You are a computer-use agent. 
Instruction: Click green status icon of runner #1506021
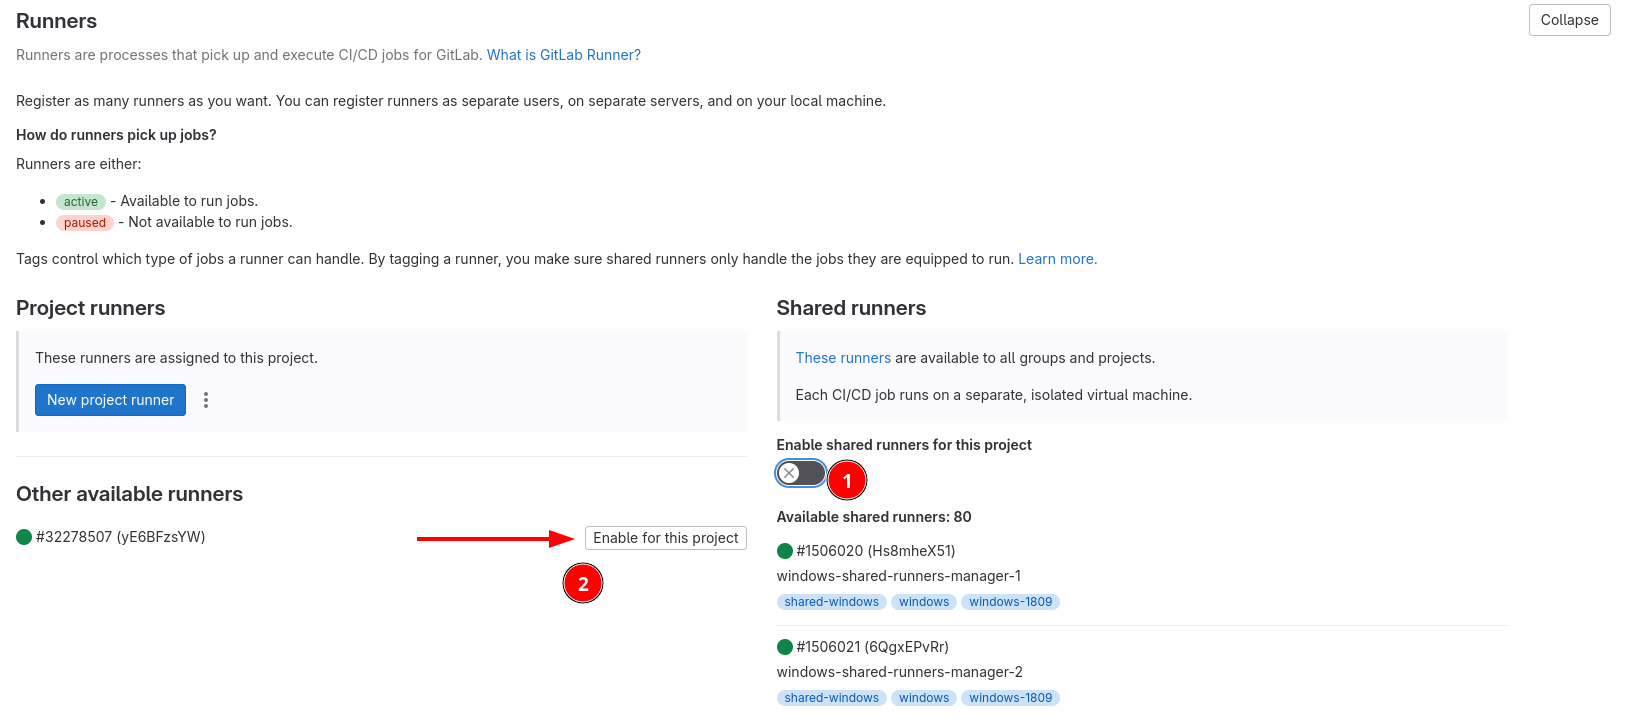click(x=785, y=647)
